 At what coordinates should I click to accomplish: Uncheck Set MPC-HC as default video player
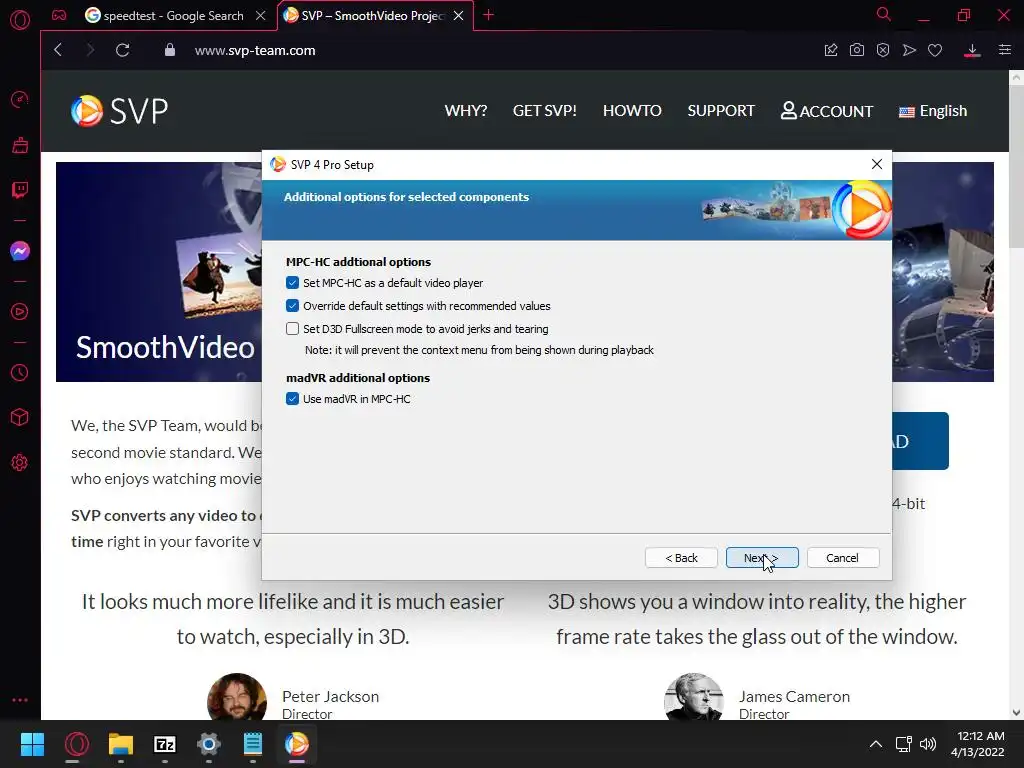pyautogui.click(x=293, y=283)
